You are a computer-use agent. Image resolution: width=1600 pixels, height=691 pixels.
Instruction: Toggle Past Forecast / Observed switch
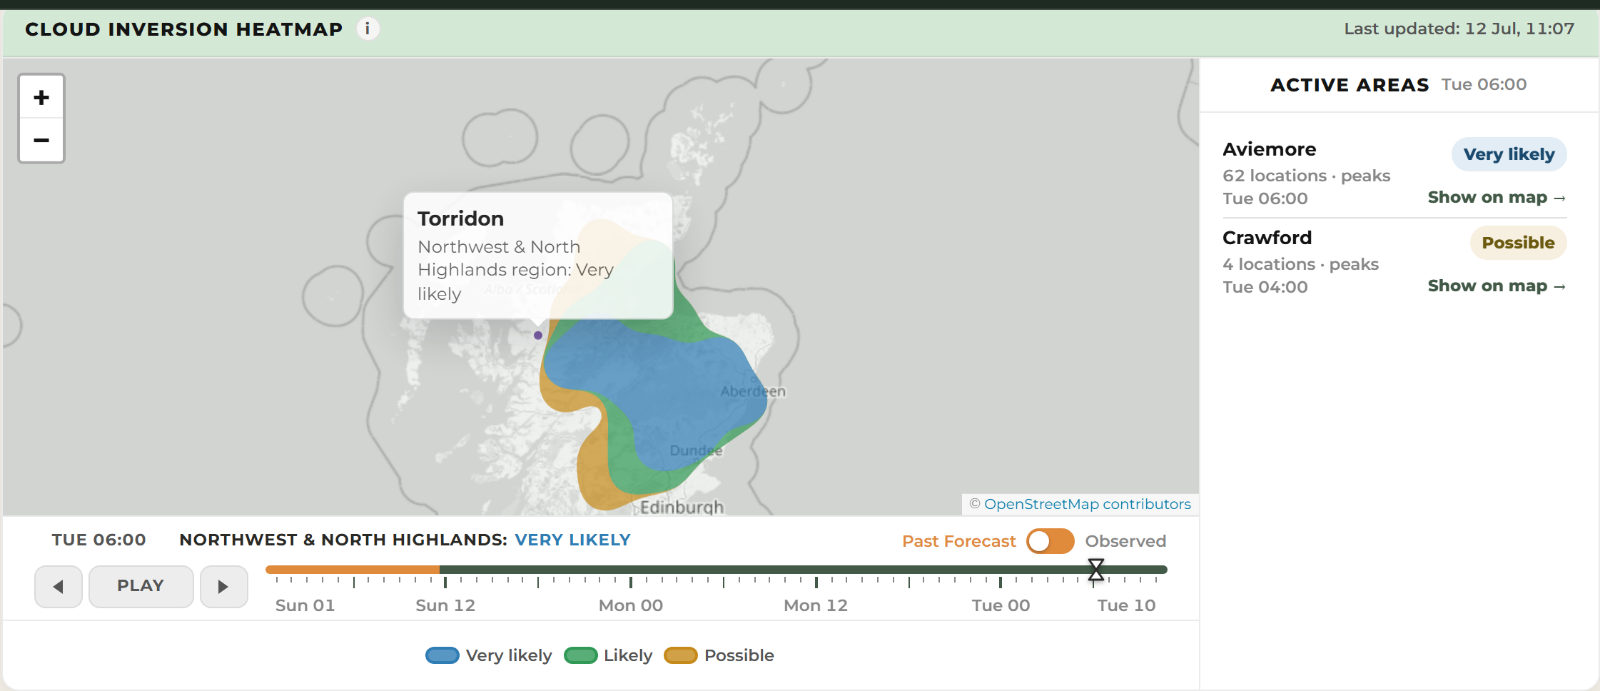coord(1050,541)
